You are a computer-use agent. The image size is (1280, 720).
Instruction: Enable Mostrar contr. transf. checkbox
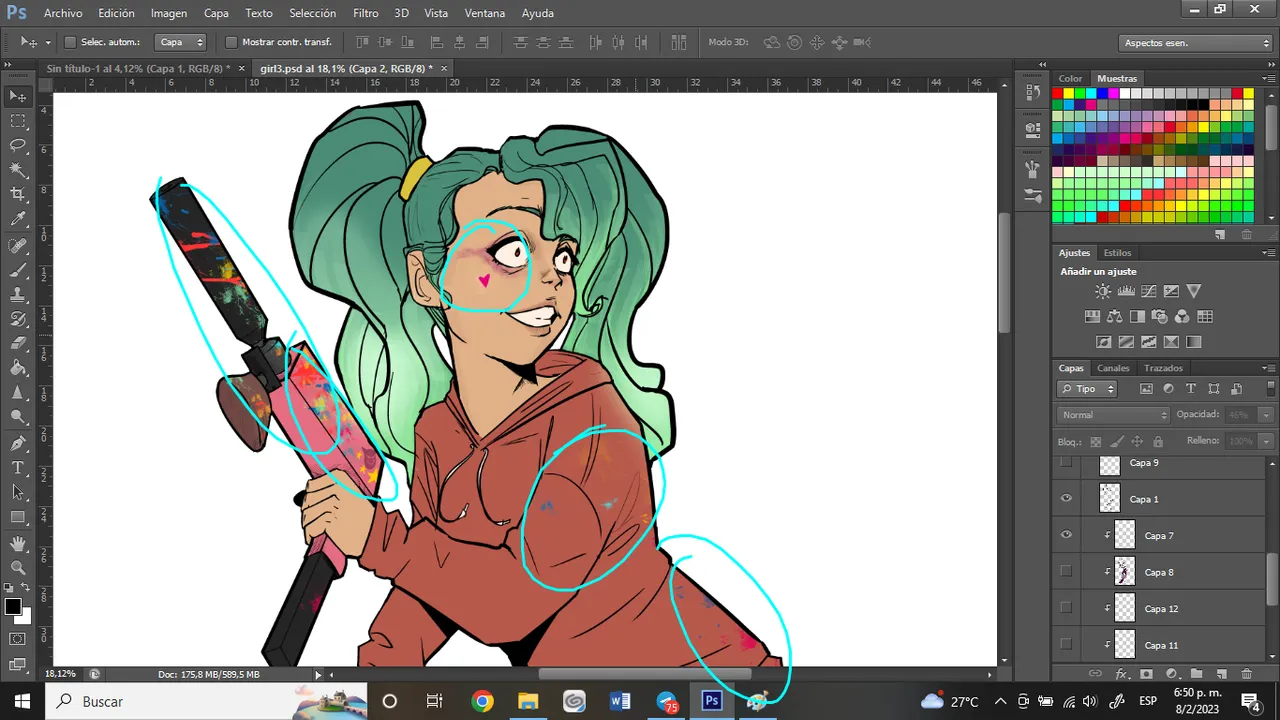click(231, 42)
